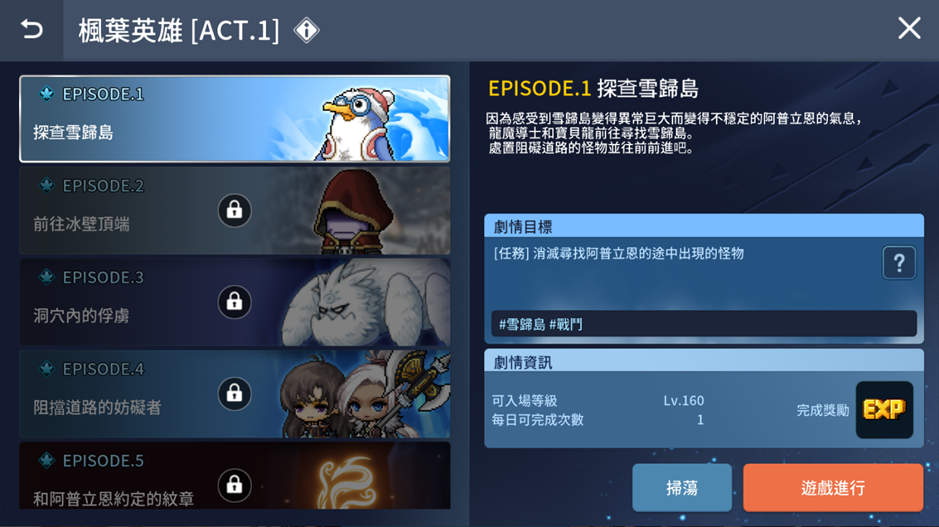Select the EPISODE.1 探查雪歸島 entry

click(x=235, y=119)
